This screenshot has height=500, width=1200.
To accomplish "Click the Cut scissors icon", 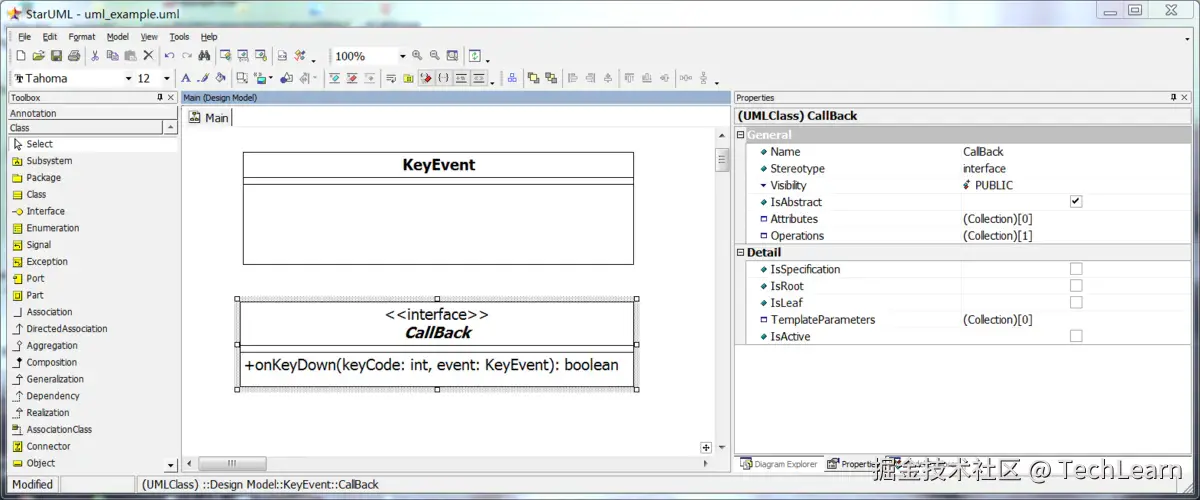I will click(x=95, y=56).
